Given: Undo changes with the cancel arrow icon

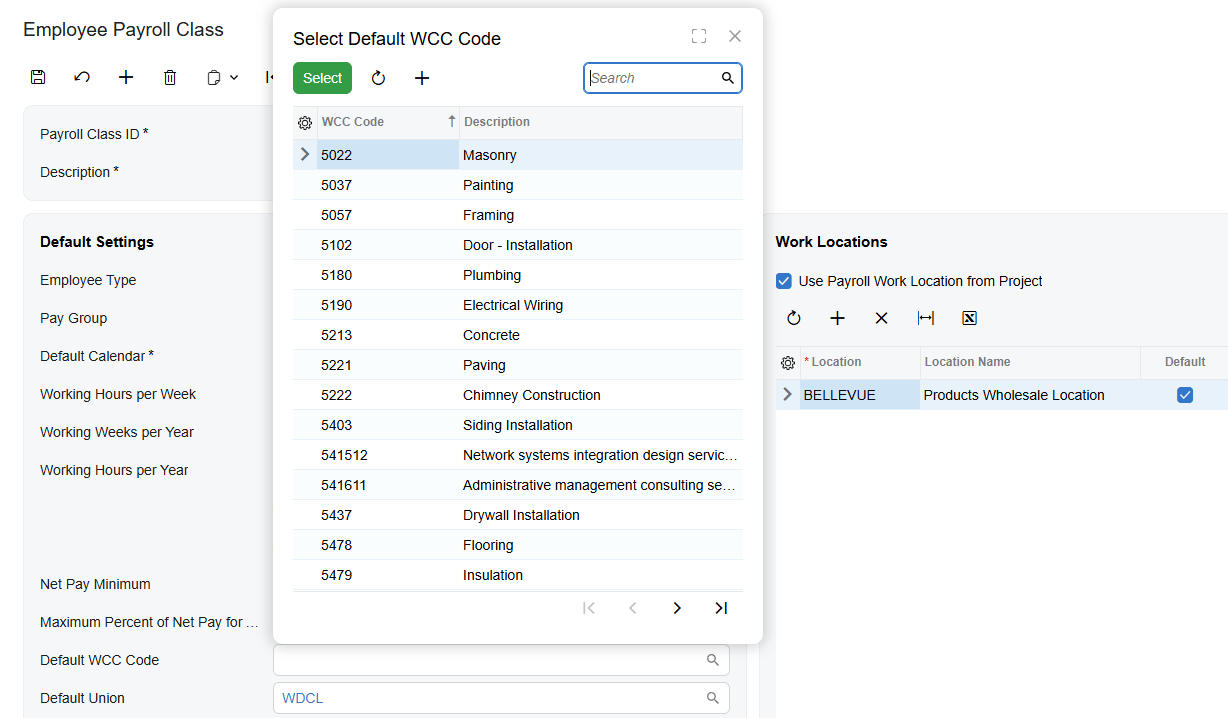Looking at the screenshot, I should (x=82, y=77).
